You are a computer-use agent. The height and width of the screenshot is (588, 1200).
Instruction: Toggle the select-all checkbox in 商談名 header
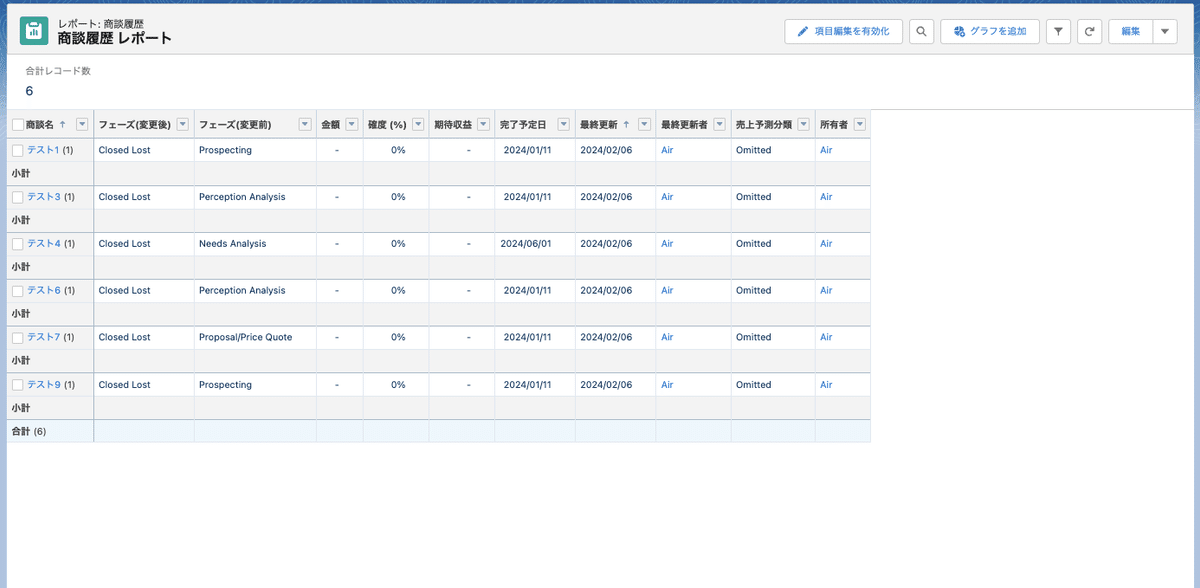point(18,125)
